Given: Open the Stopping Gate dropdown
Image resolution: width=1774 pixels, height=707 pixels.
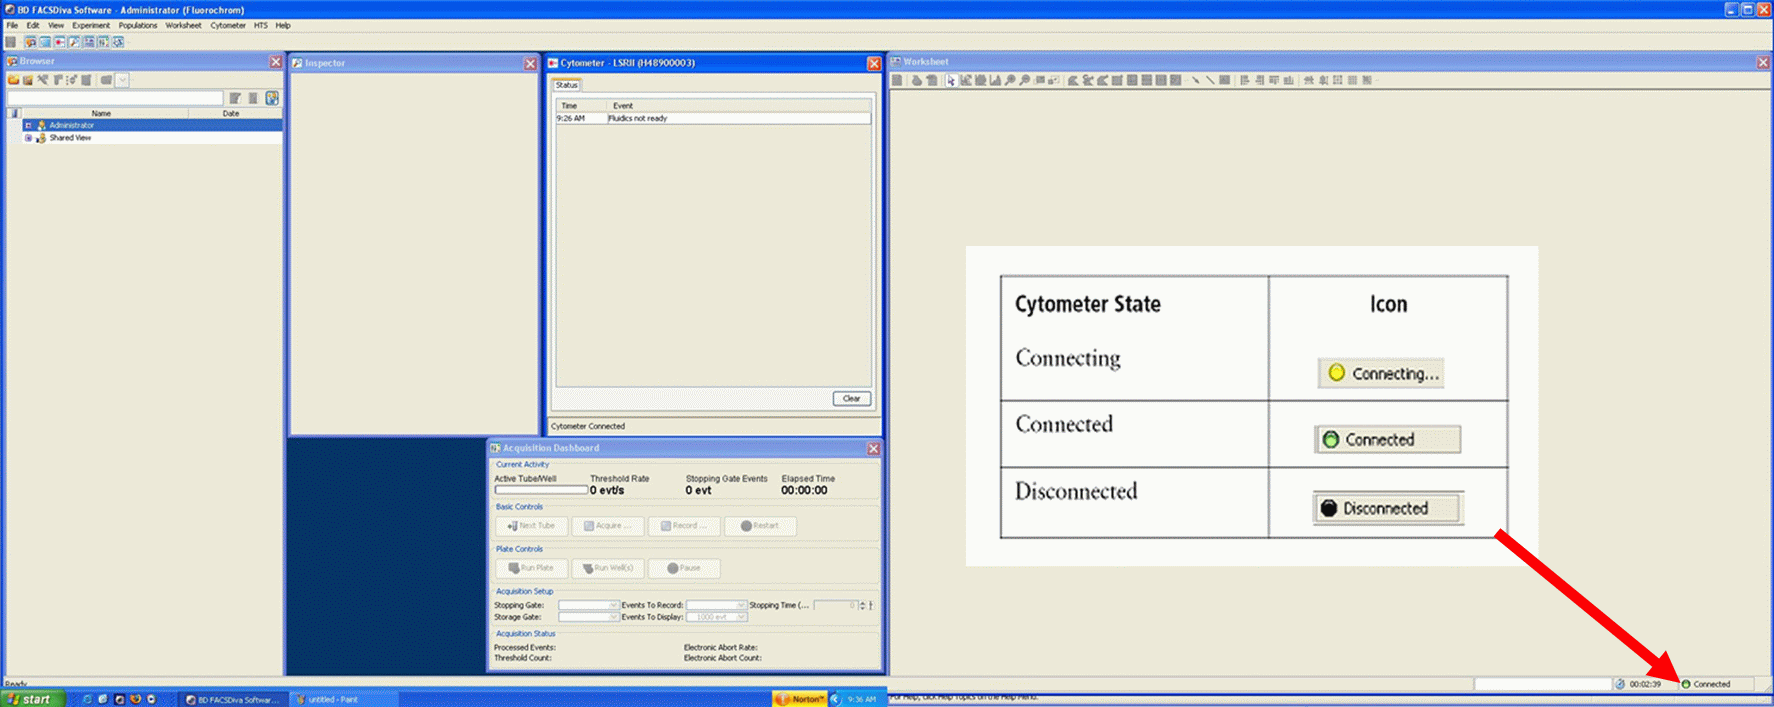Looking at the screenshot, I should point(589,605).
